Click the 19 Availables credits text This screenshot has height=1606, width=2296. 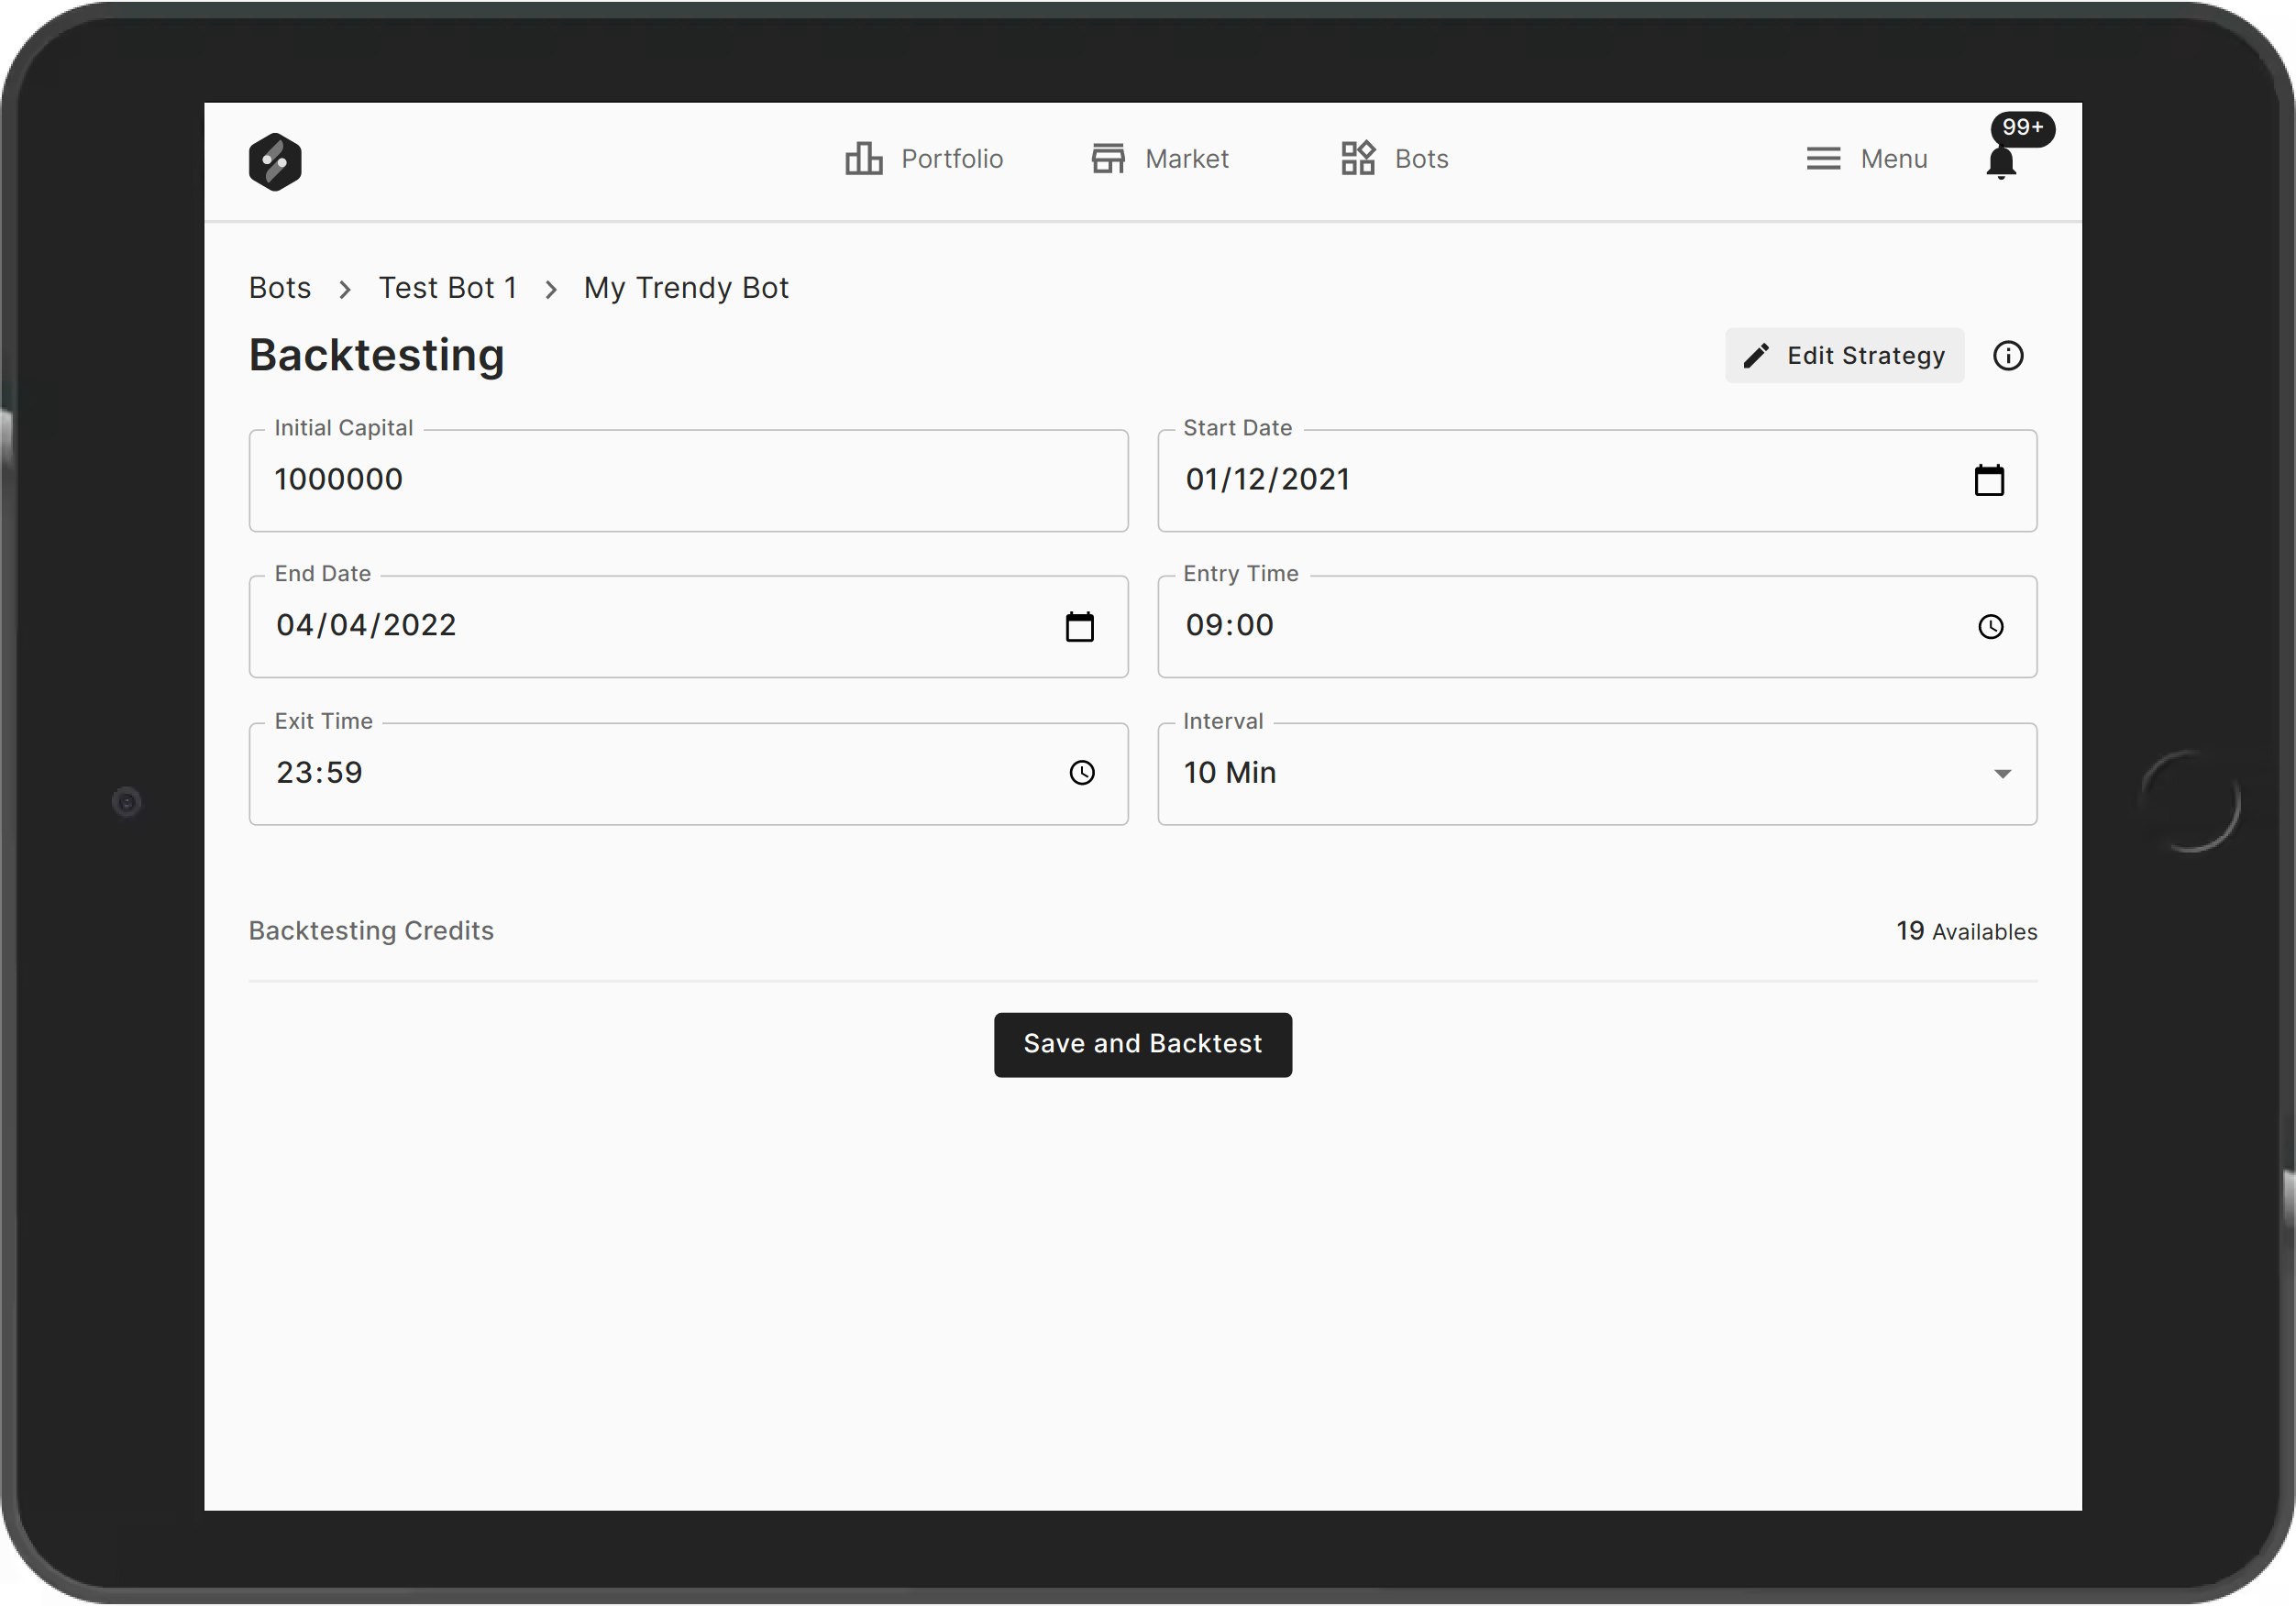pyautogui.click(x=1967, y=931)
